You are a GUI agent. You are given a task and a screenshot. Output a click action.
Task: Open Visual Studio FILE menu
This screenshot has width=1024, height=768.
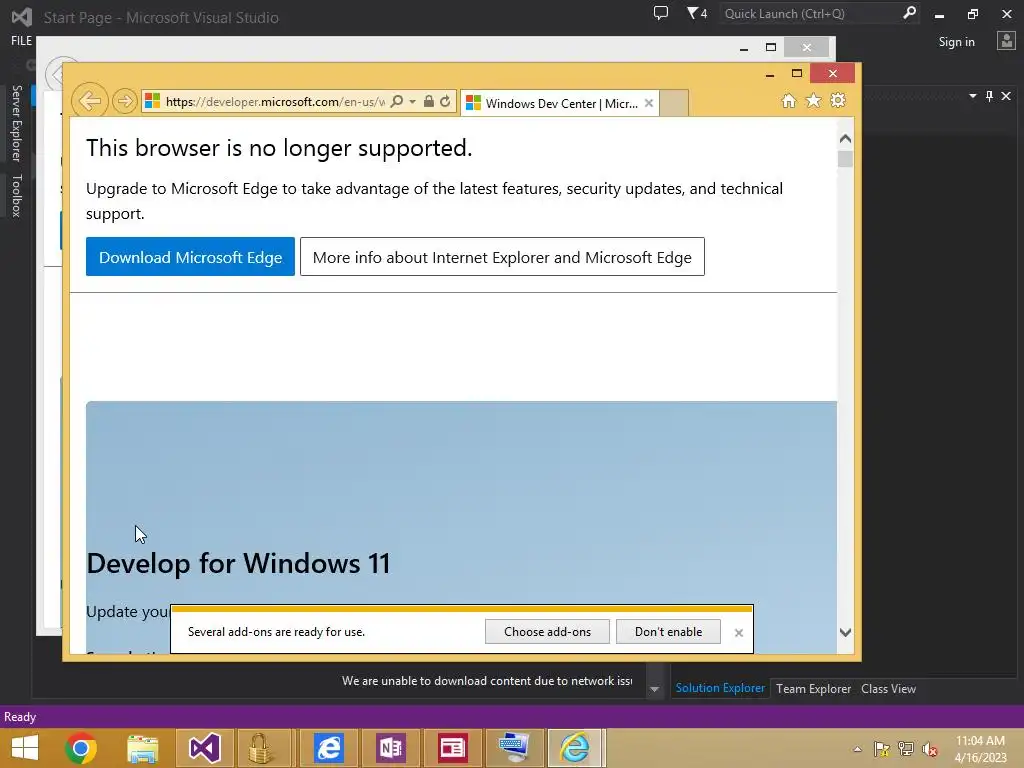21,40
